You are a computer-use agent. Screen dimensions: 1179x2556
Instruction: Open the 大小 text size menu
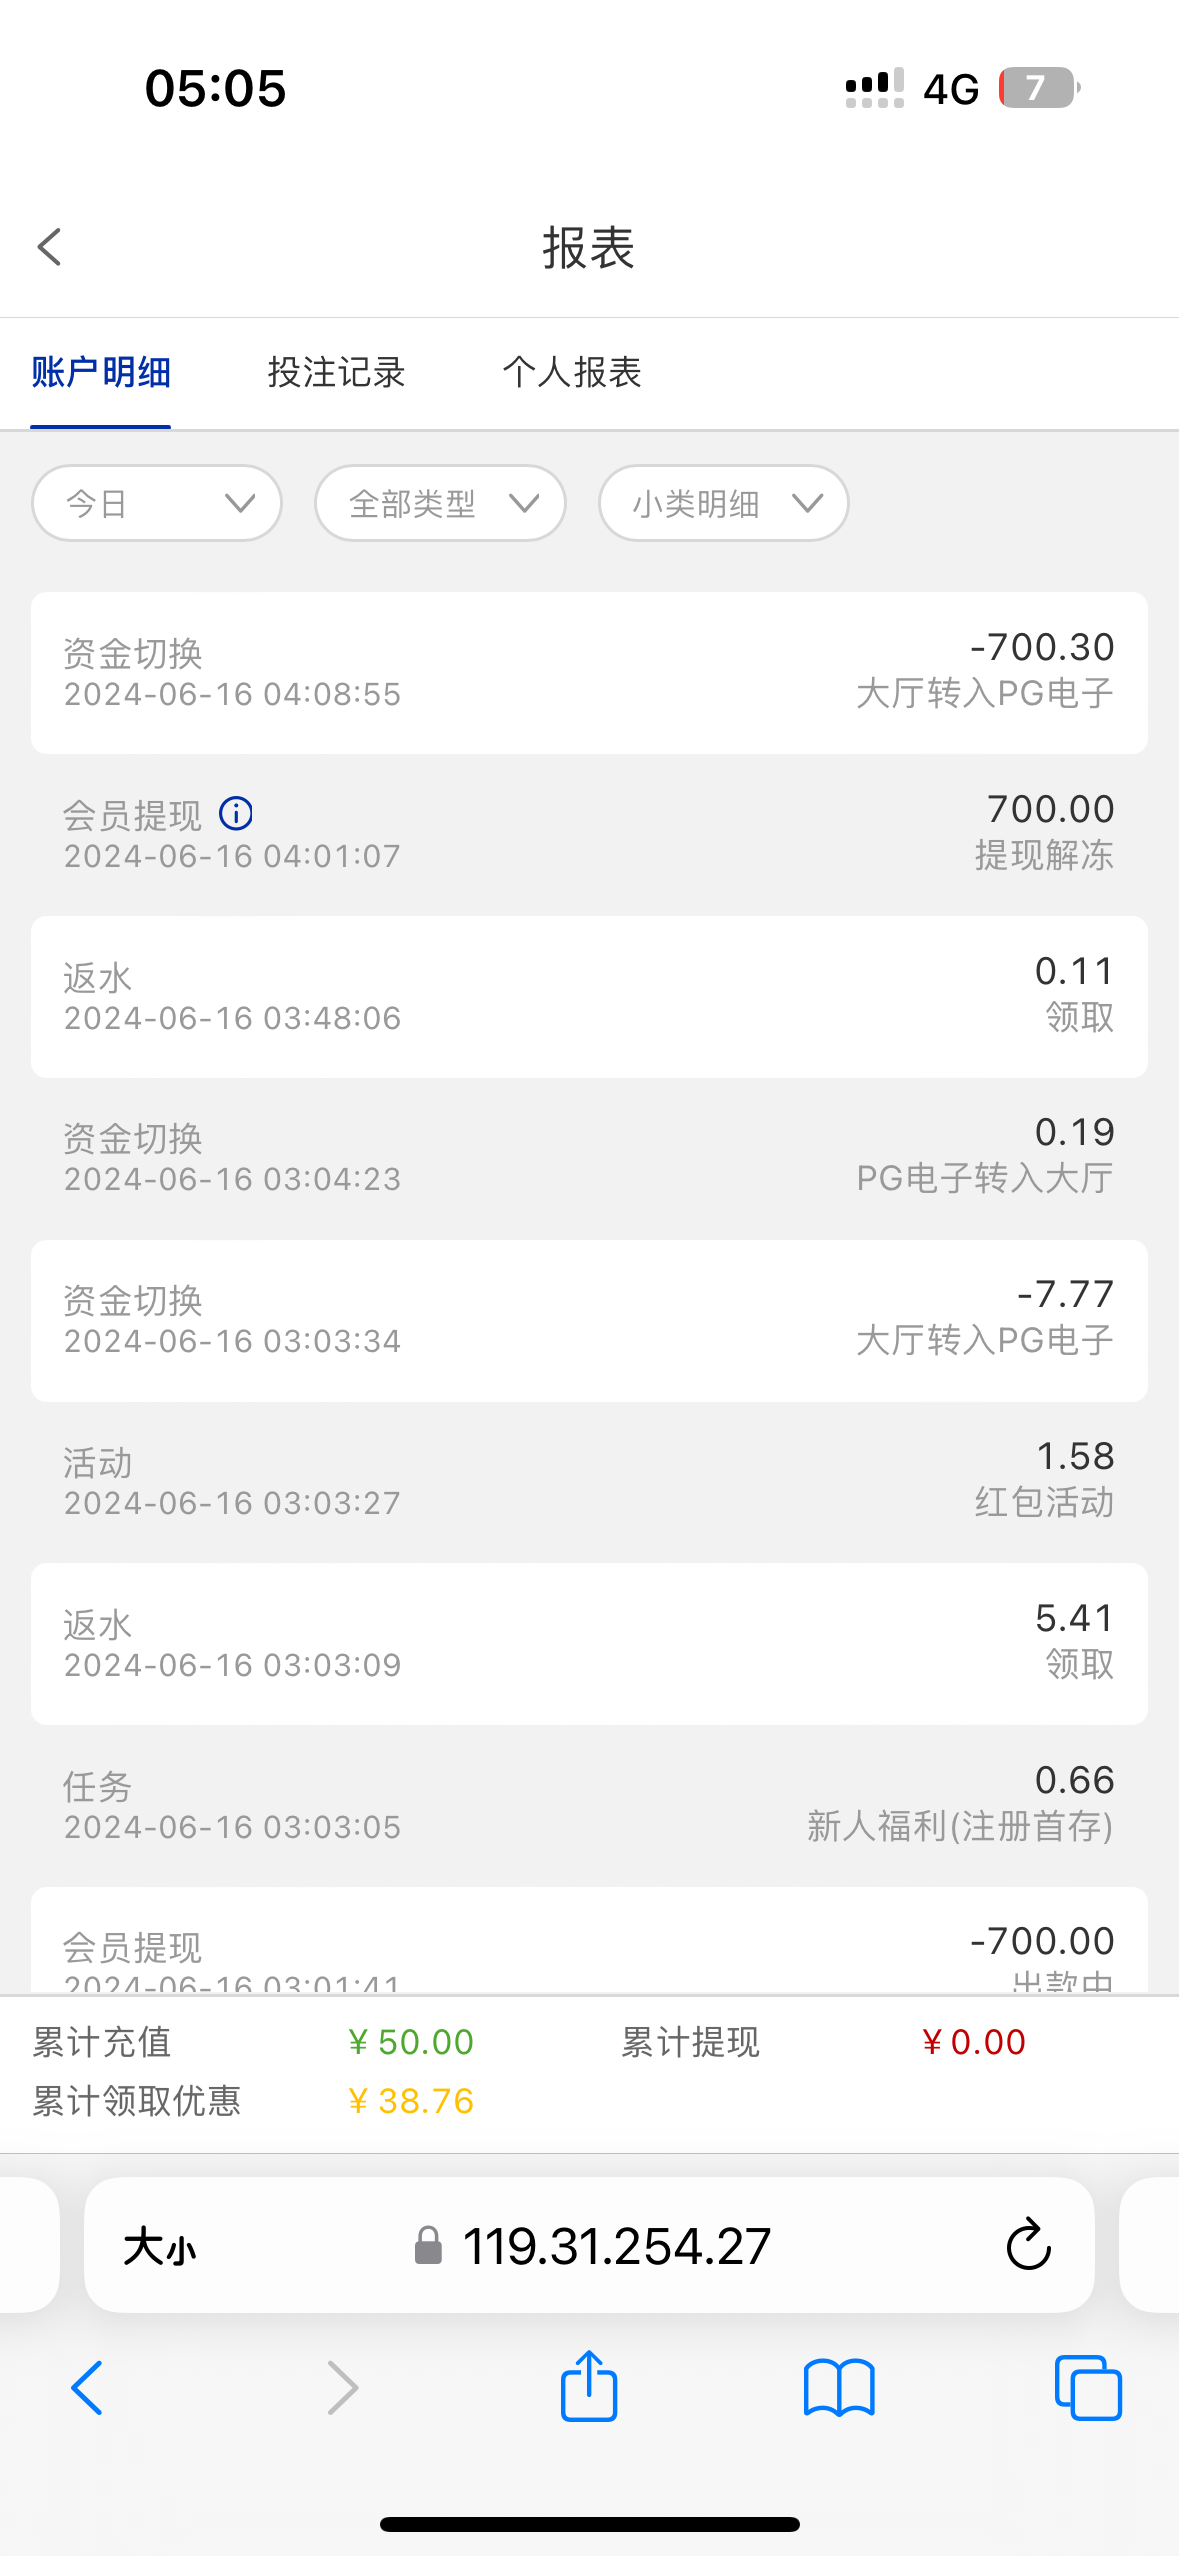click(160, 2247)
